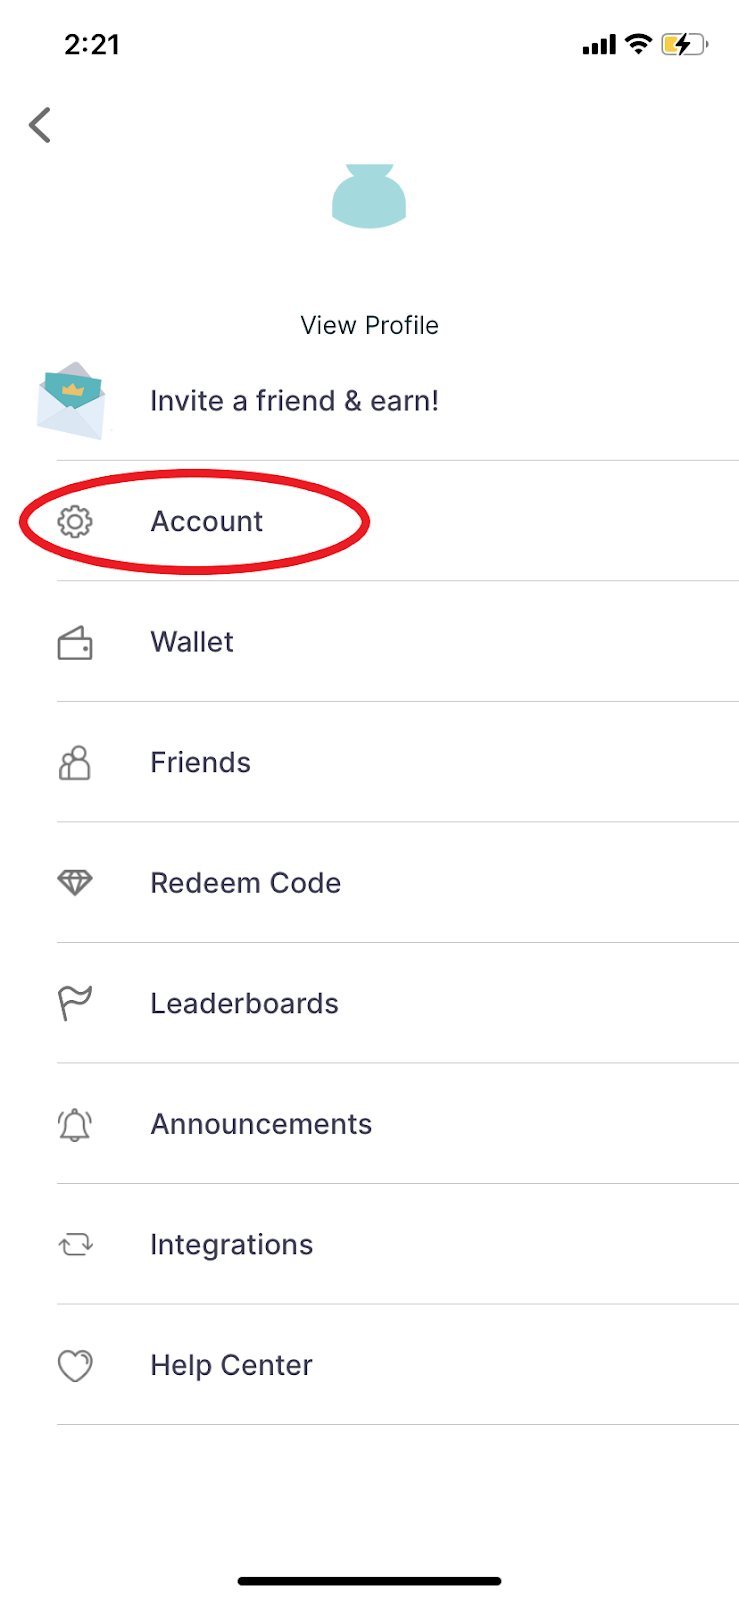Open View Profile link
The height and width of the screenshot is (1600, 739).
coord(369,325)
